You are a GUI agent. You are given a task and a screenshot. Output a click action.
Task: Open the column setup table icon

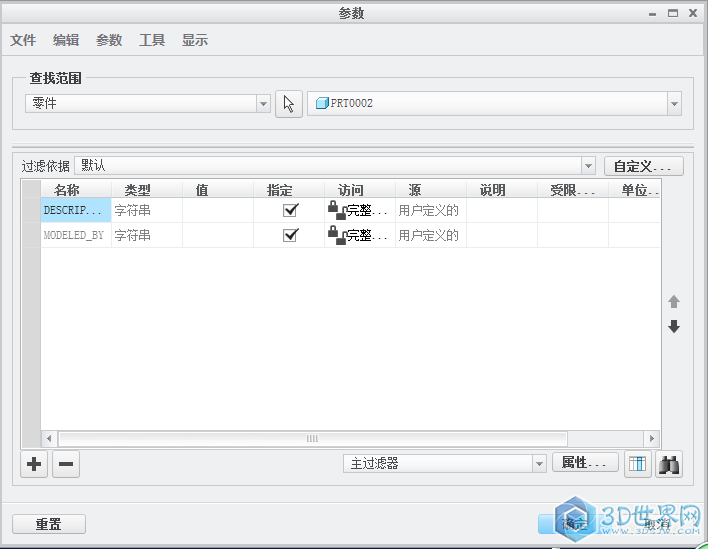point(638,464)
